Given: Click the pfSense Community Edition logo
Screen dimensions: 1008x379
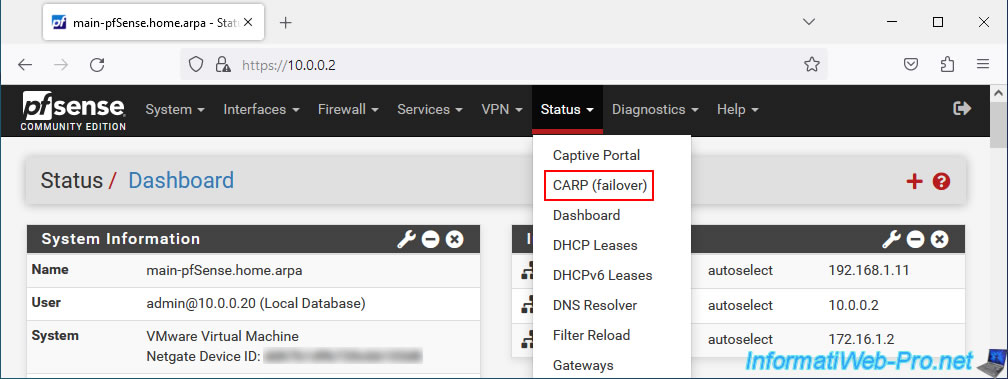Looking at the screenshot, I should 74,110.
